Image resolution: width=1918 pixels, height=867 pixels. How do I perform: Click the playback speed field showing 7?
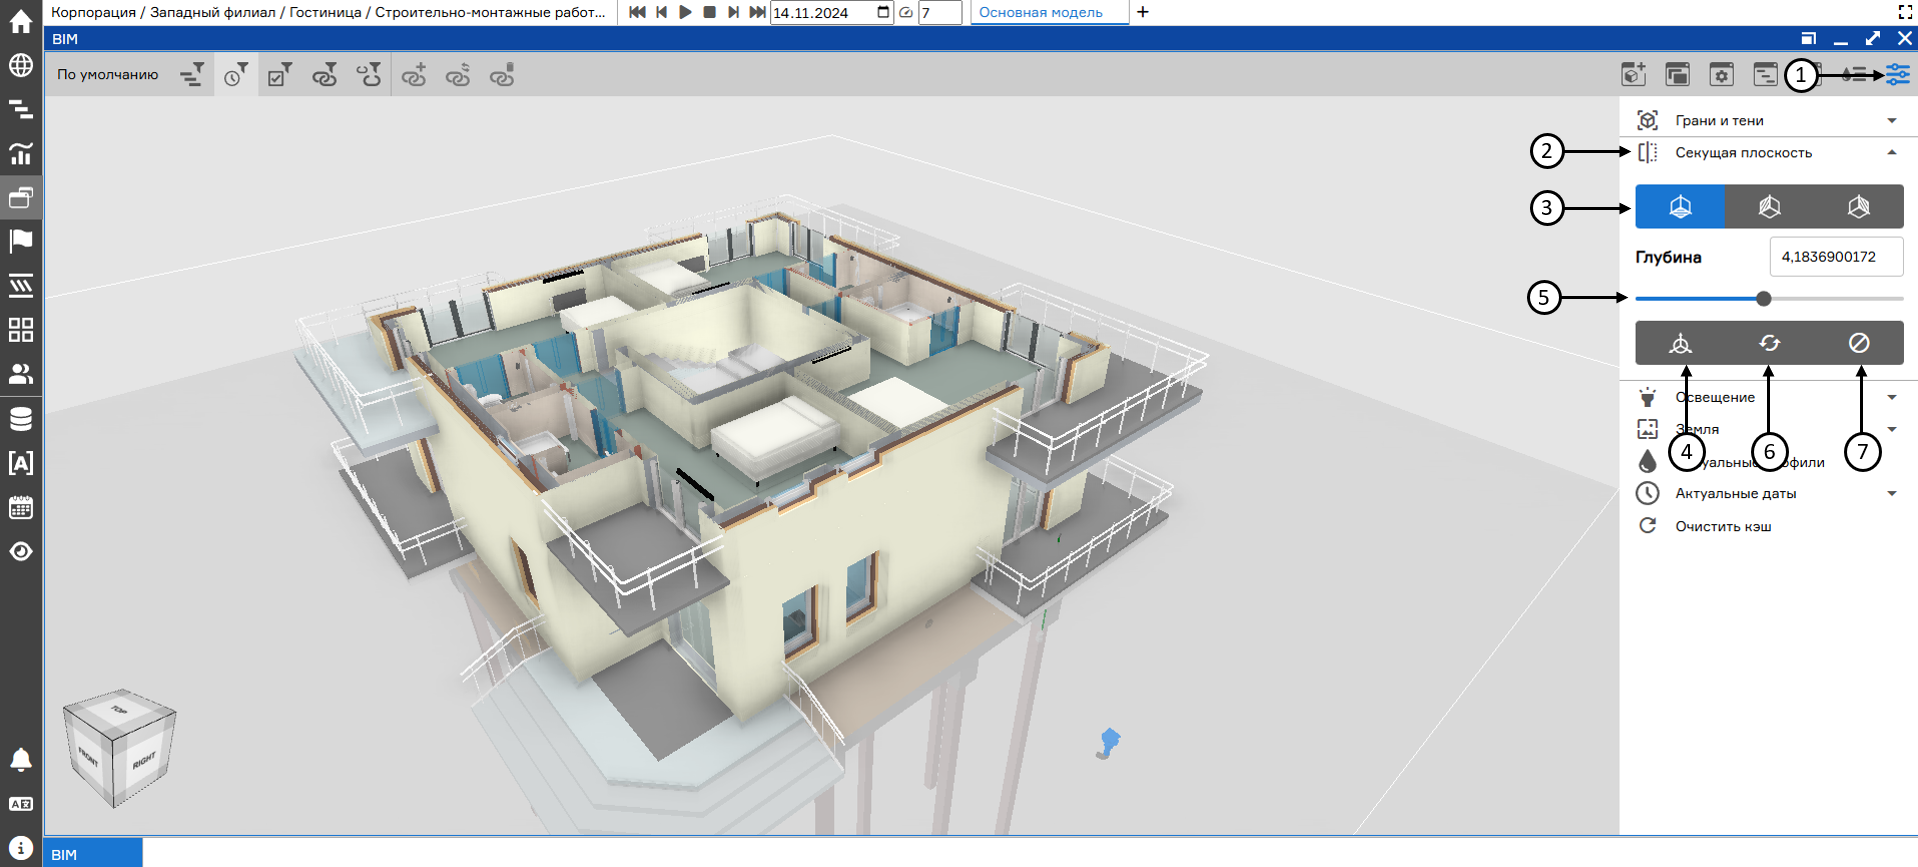click(939, 12)
